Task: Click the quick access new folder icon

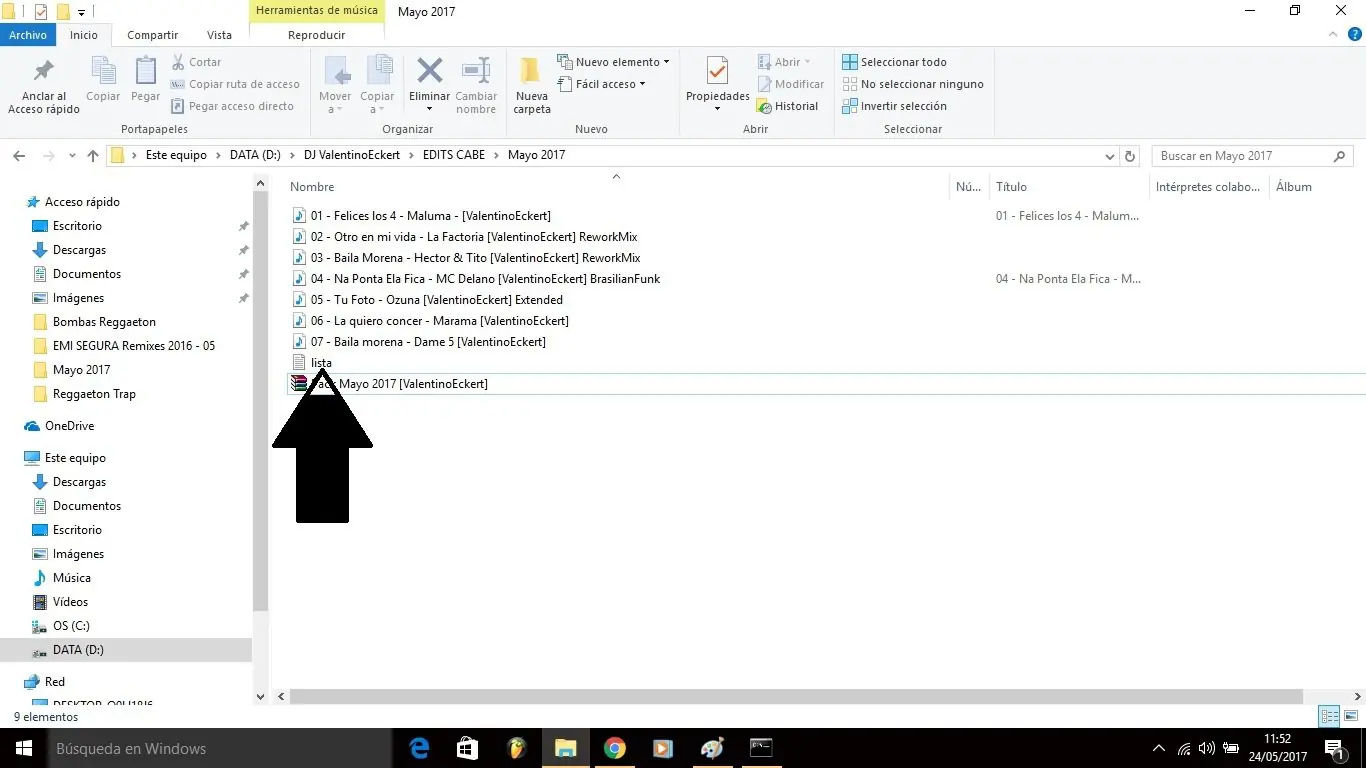Action: 63,12
